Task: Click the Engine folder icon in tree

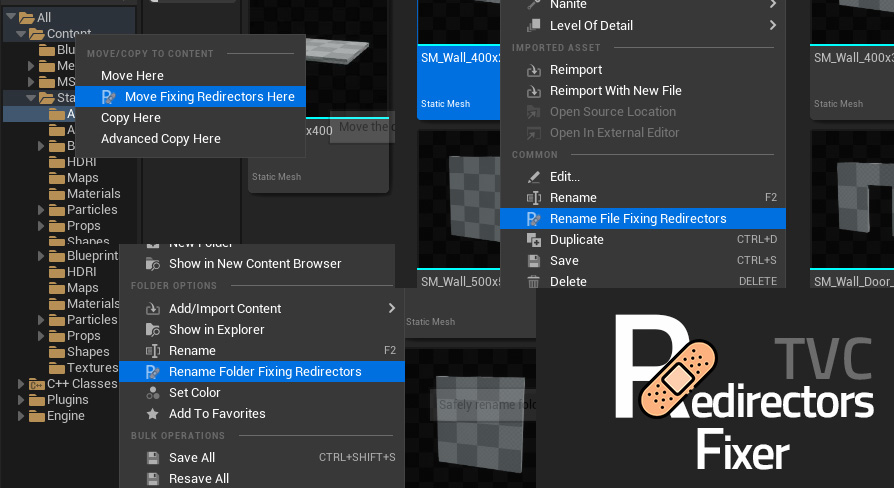Action: [36, 416]
